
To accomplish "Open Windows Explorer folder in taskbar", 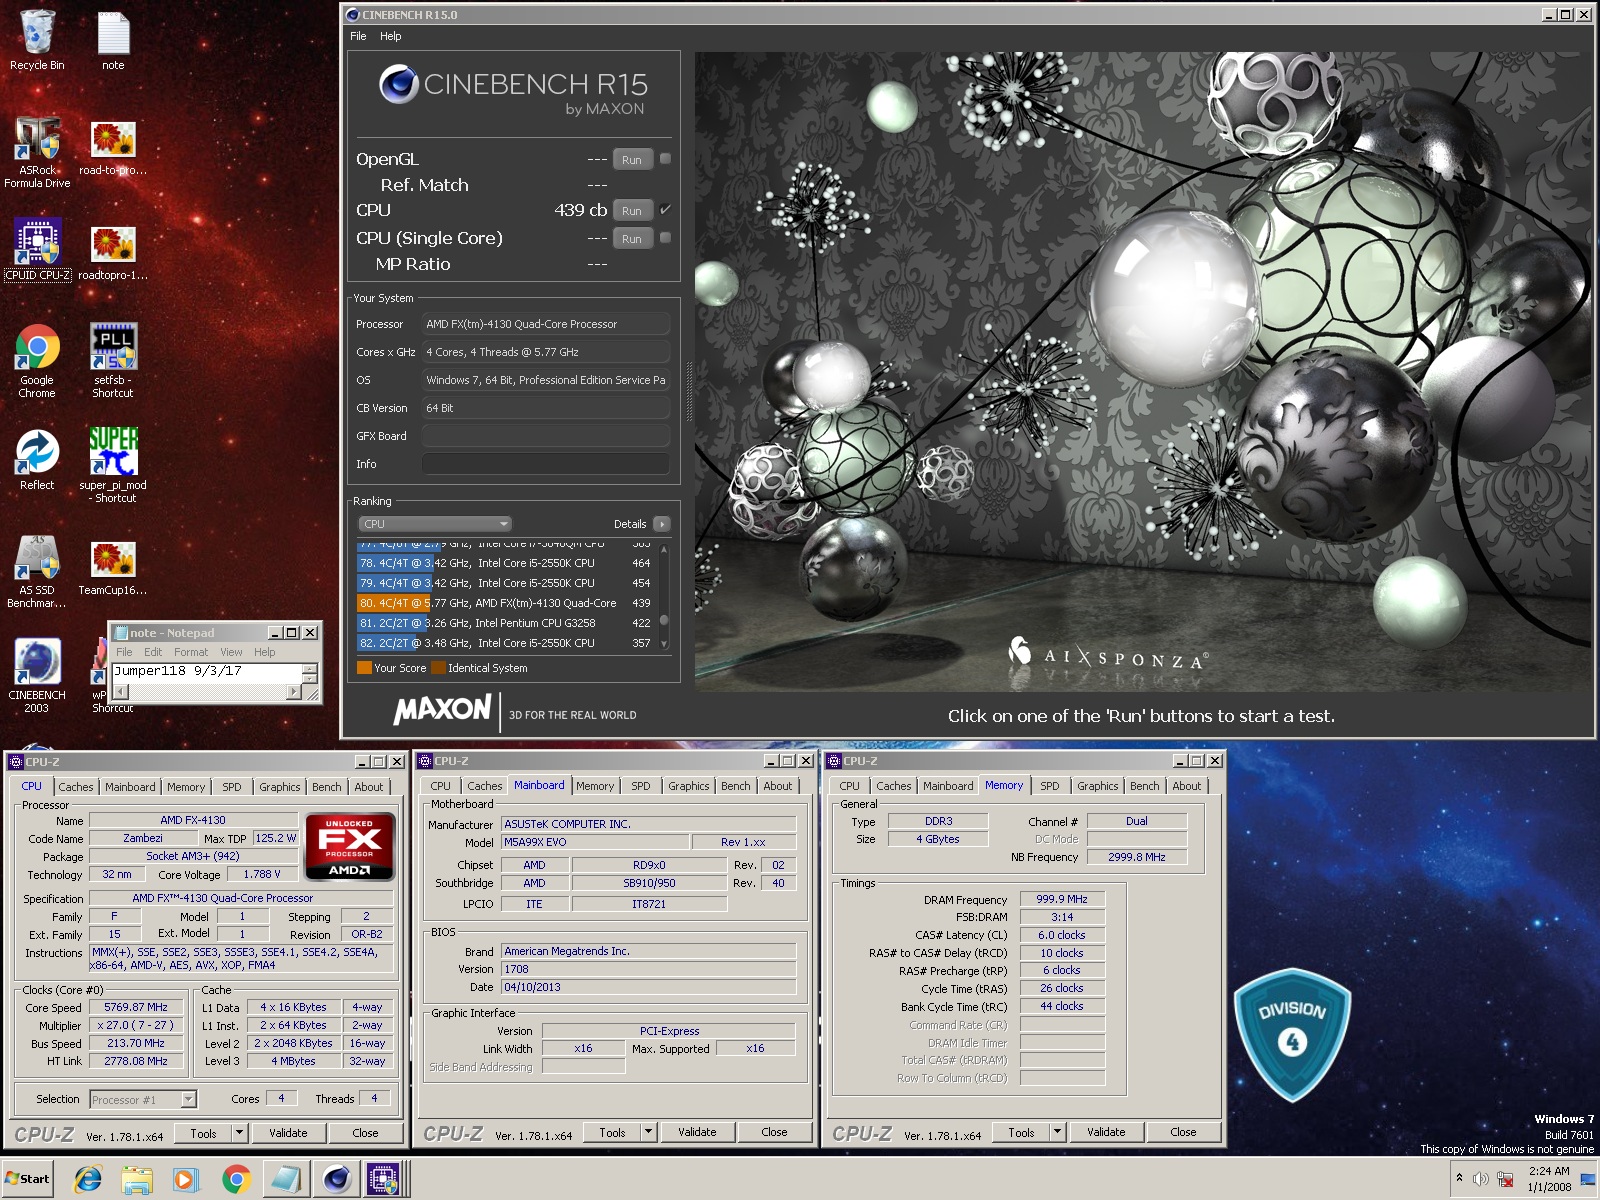I will click(137, 1180).
